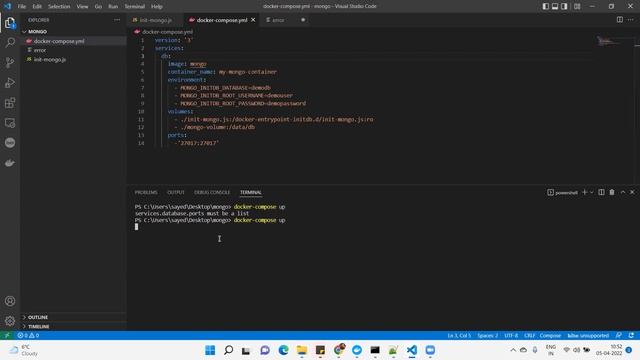Open Windows taskbar search

tap(229, 350)
